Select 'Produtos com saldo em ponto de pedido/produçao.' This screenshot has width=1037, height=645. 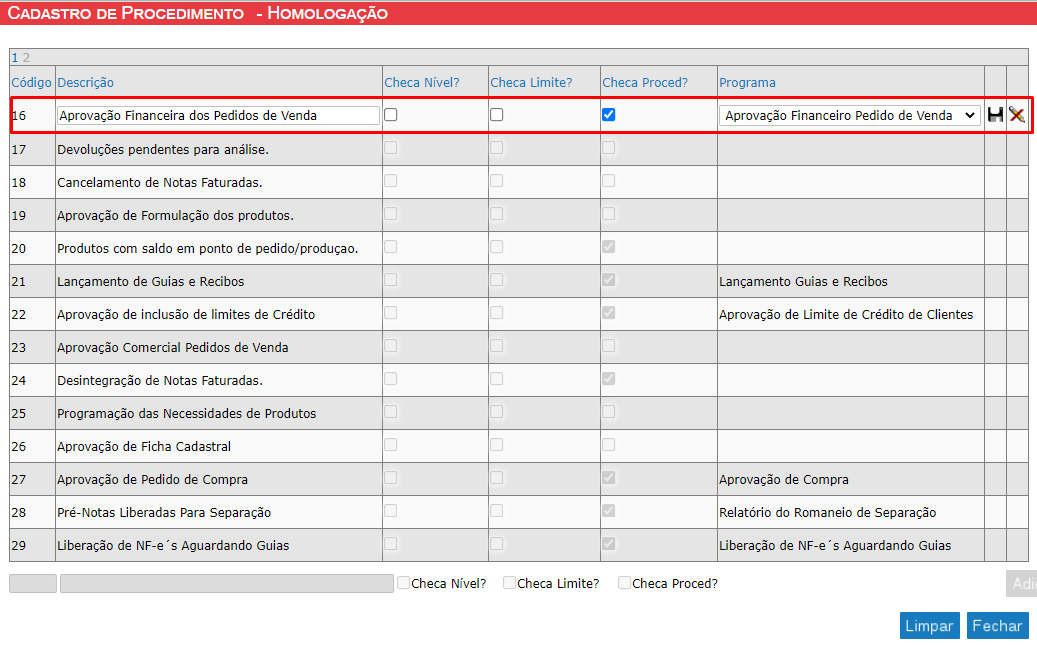tap(208, 249)
